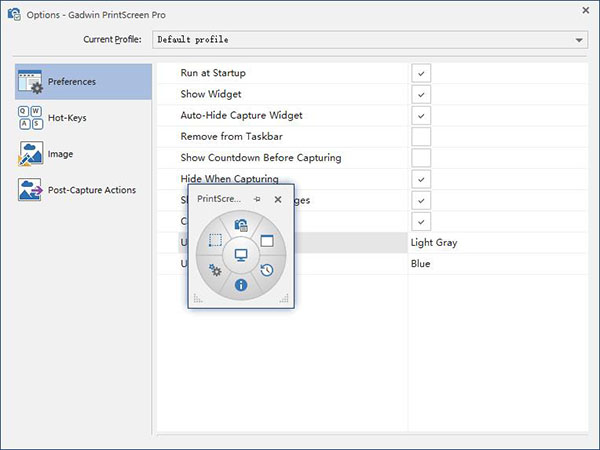Click the info icon in the widget
This screenshot has width=600, height=450.
(x=241, y=285)
